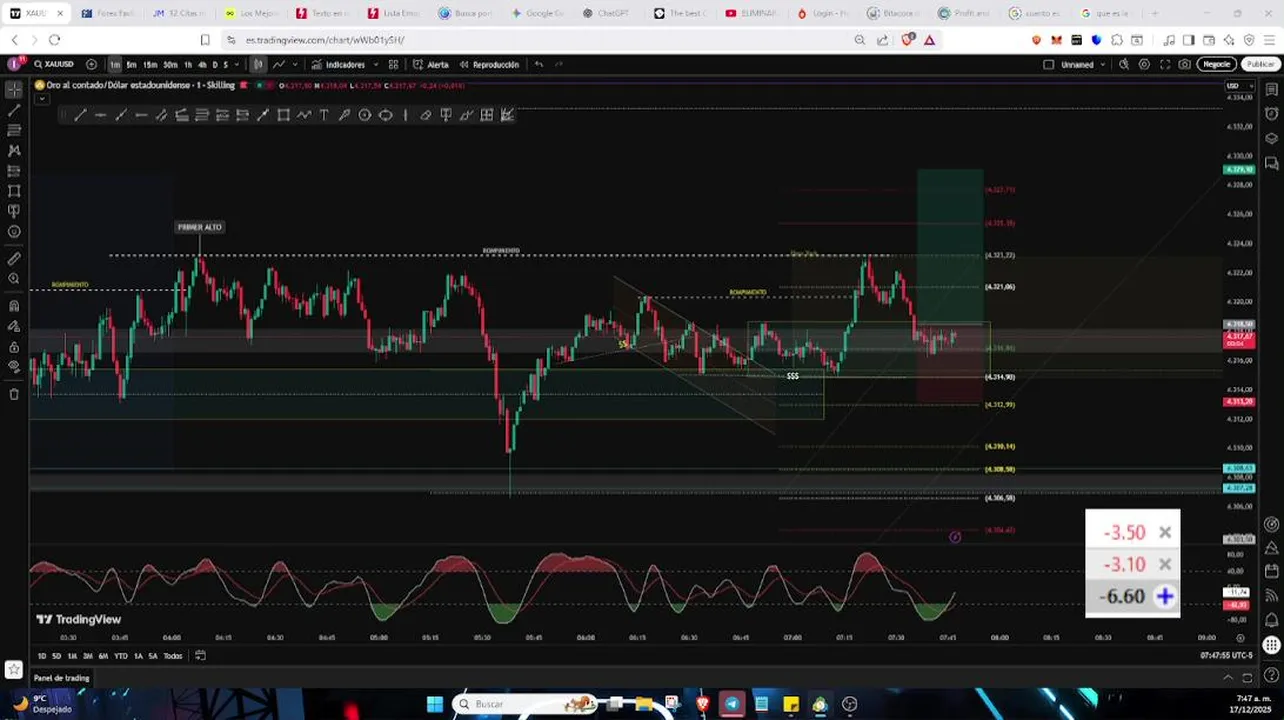Open the chart style dropdown arrow
1284x720 pixels.
[x=295, y=64]
